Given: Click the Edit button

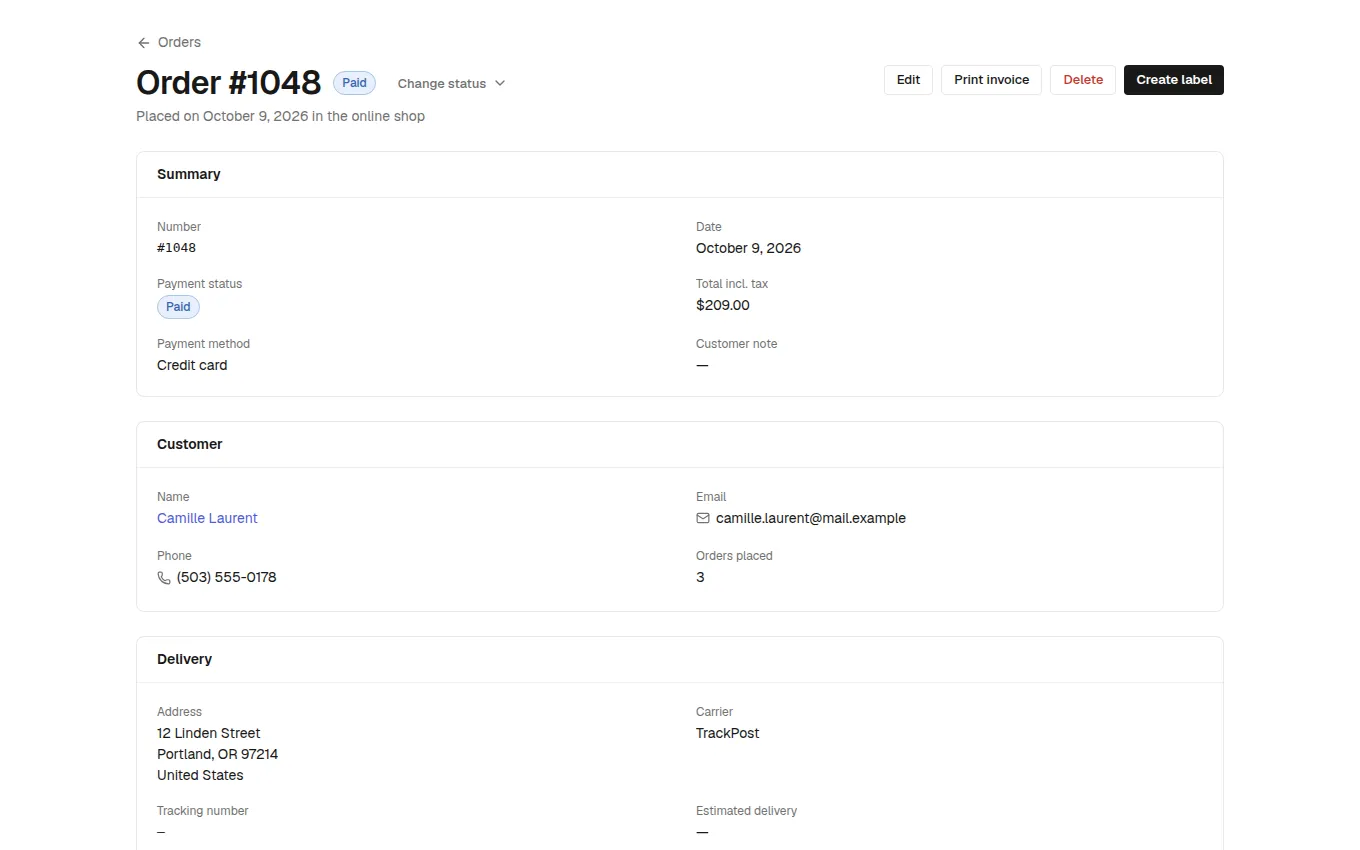Looking at the screenshot, I should [908, 80].
